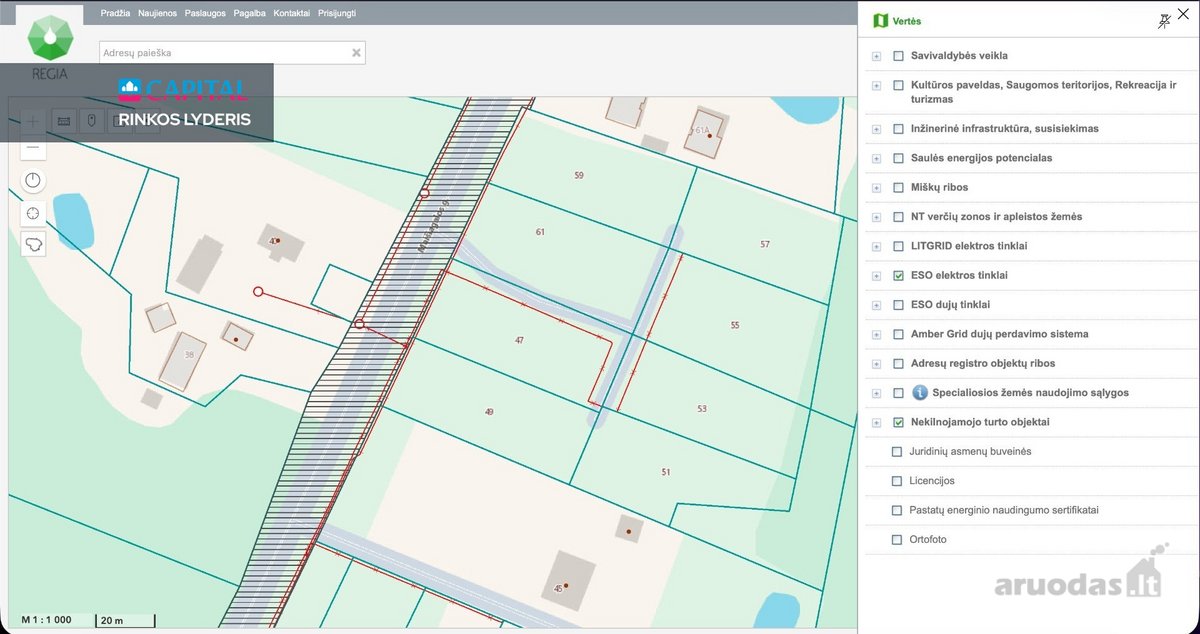Reset map rotation with compass button
Viewport: 1200px width, 634px height.
33,181
